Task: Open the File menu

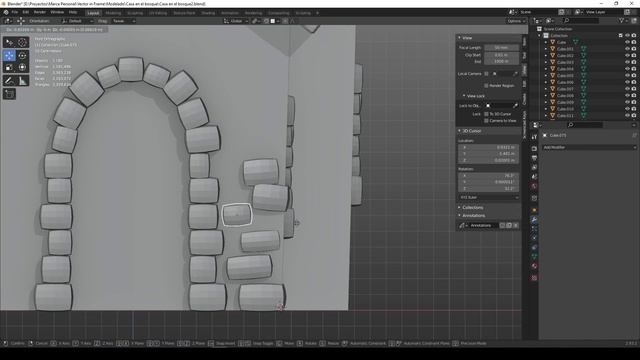Action: pyautogui.click(x=15, y=12)
